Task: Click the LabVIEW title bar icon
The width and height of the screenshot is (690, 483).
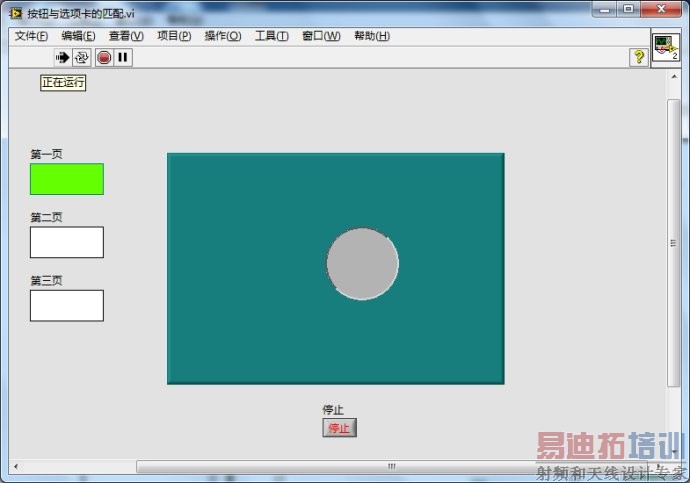Action: pos(15,14)
